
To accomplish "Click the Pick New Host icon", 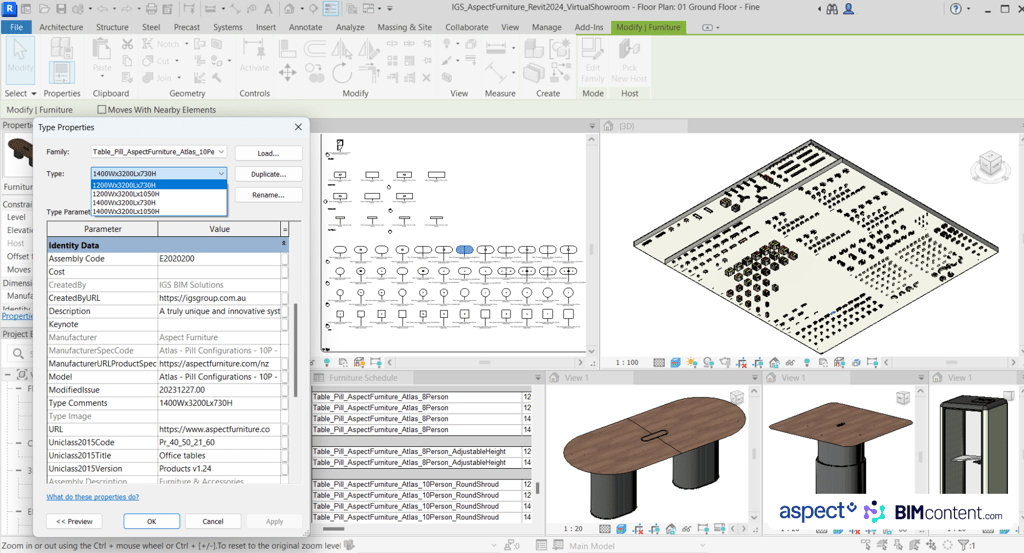I will [x=630, y=60].
